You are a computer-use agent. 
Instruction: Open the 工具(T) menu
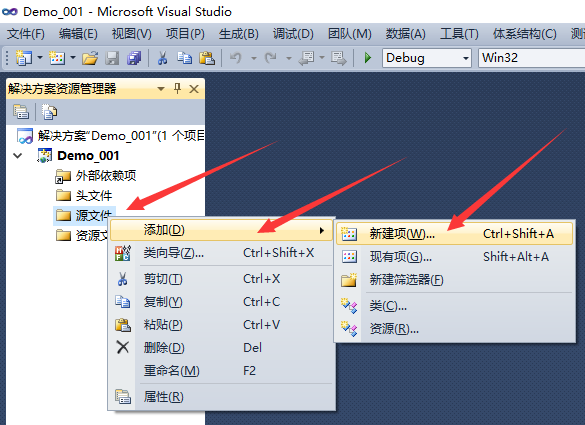(x=459, y=34)
